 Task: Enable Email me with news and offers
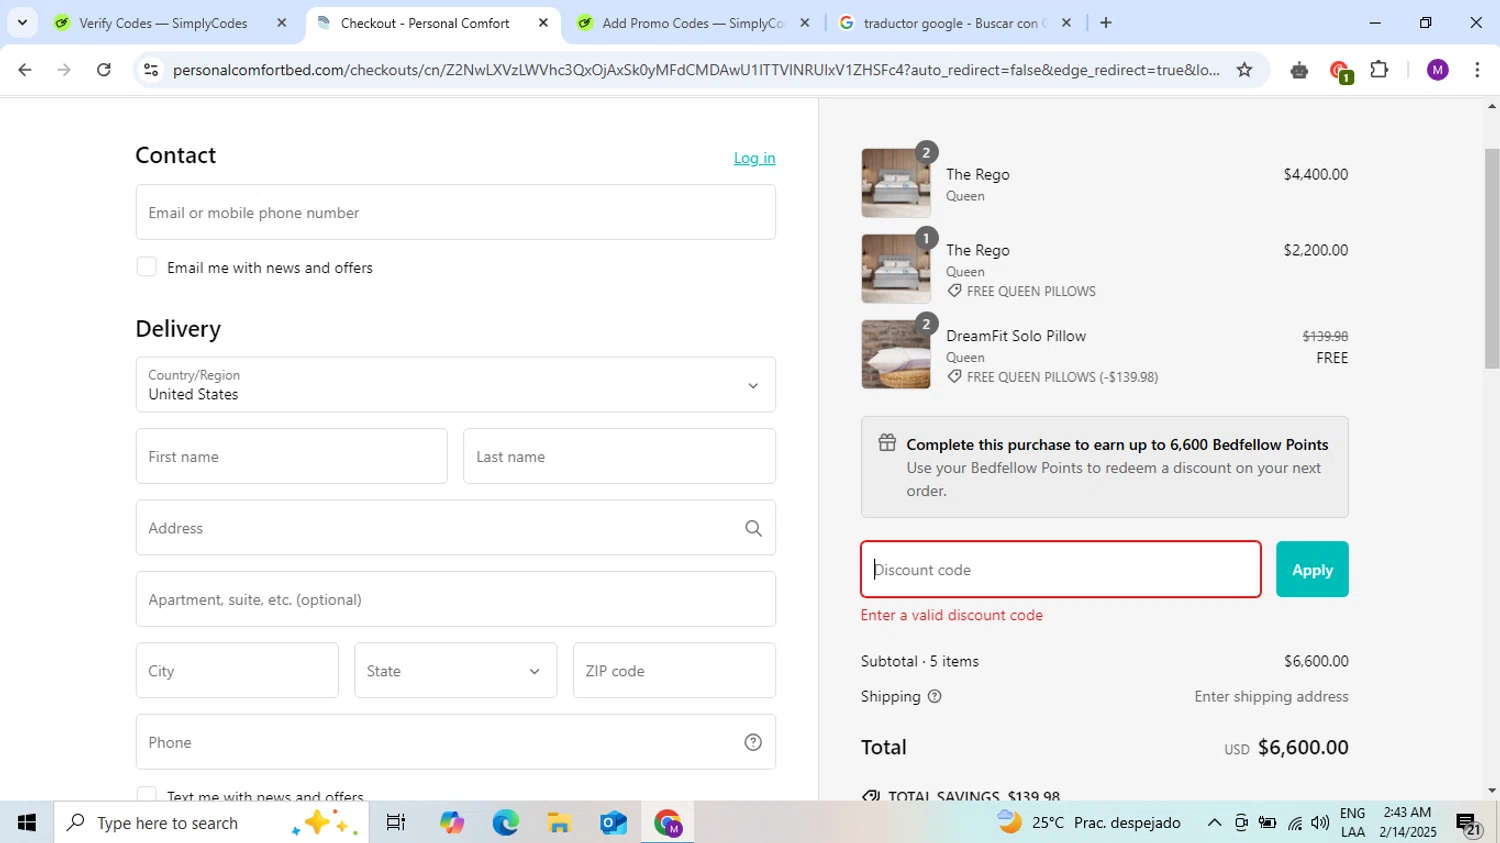point(146,267)
